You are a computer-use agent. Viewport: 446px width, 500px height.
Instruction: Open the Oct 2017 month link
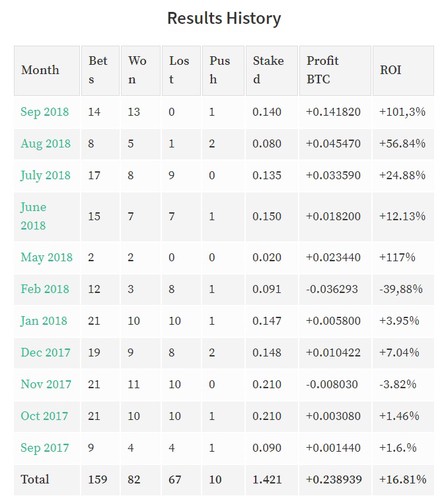pos(44,416)
